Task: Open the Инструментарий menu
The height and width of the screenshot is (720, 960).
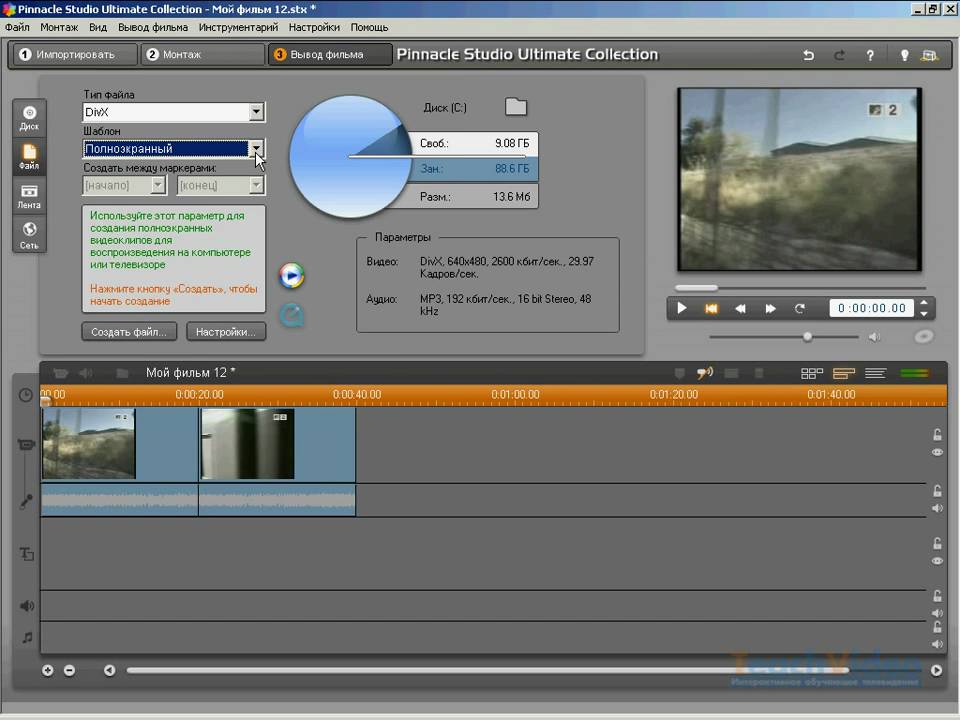Action: pyautogui.click(x=237, y=27)
